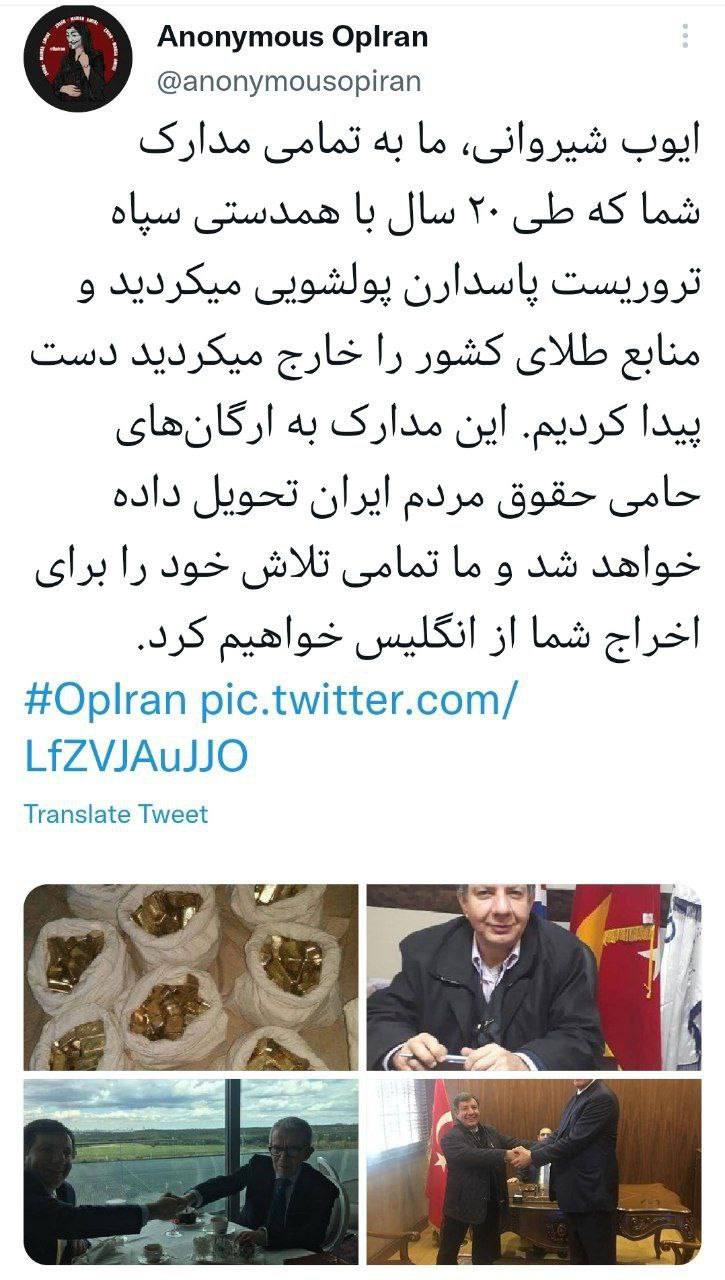Open the Anonymous OpIran display name
Screen dimensions: 725x1280
point(292,37)
